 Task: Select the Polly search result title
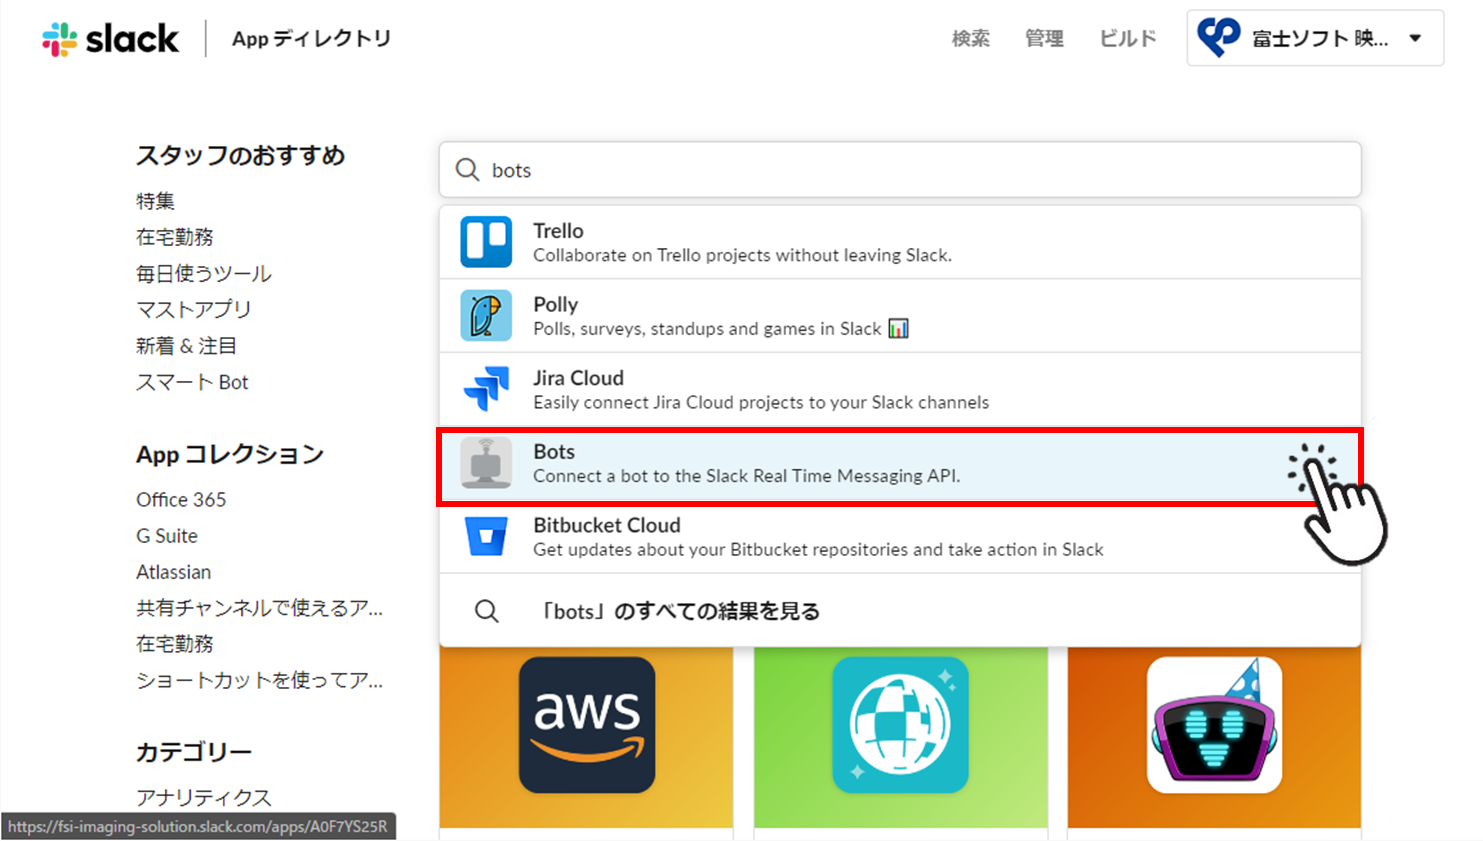(555, 304)
